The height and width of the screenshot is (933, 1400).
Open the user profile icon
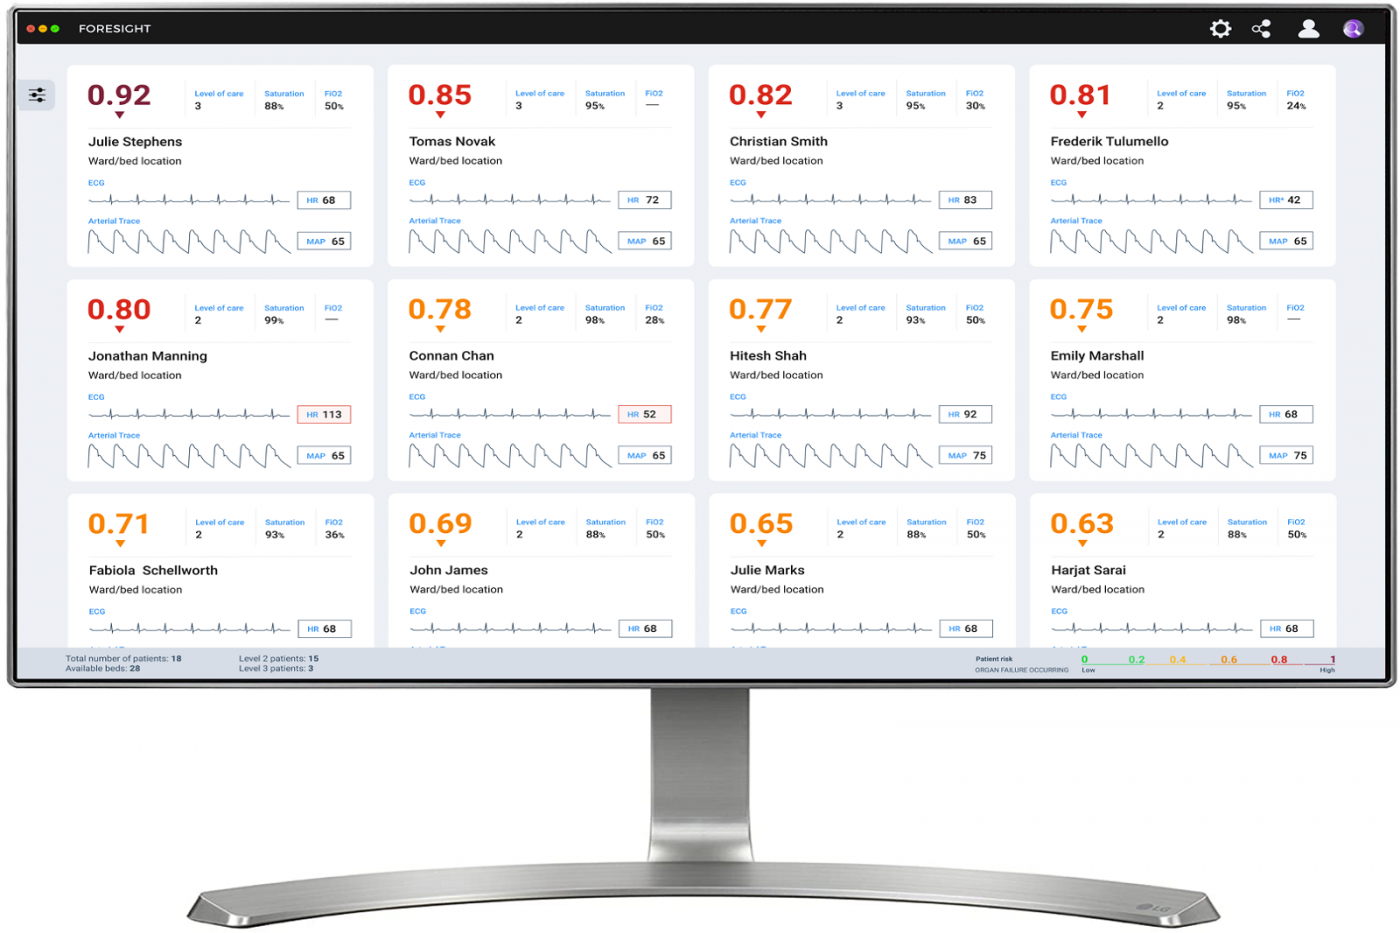point(1308,29)
